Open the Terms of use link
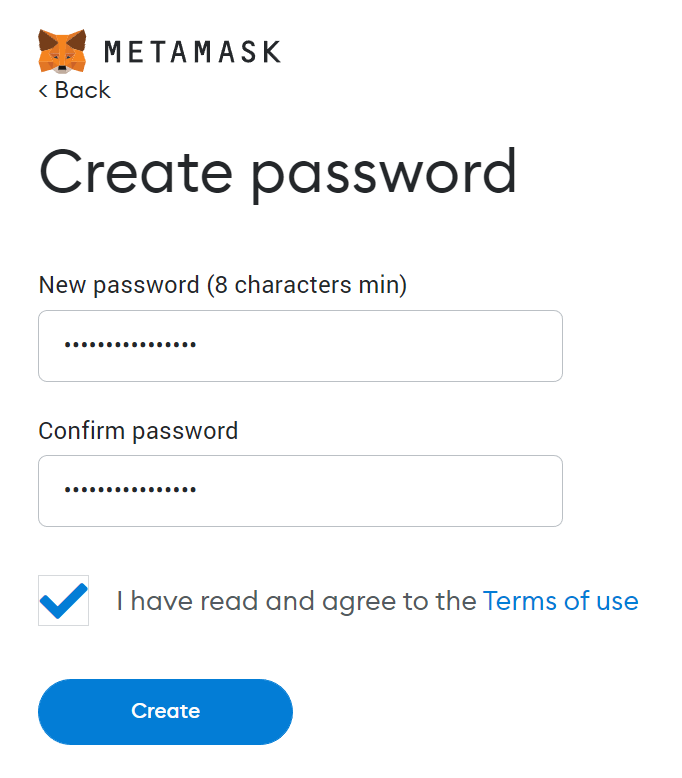Screen dimensions: 682x778 click(x=560, y=601)
